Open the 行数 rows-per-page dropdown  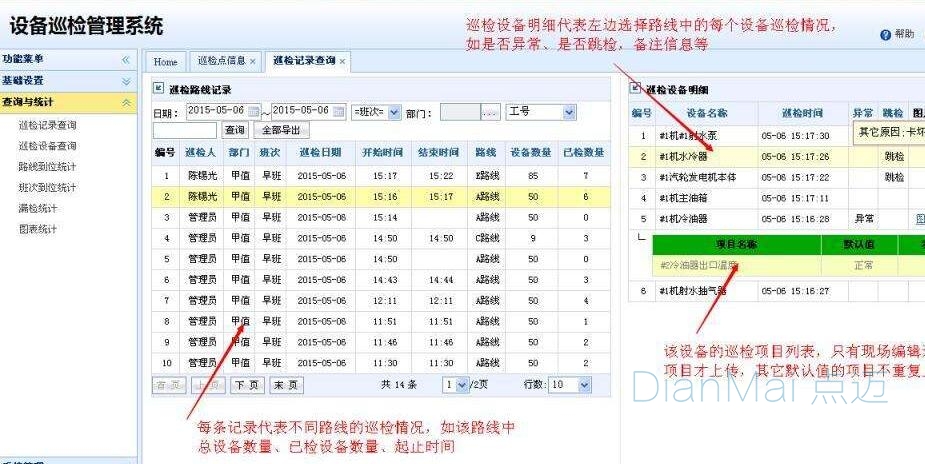point(569,385)
